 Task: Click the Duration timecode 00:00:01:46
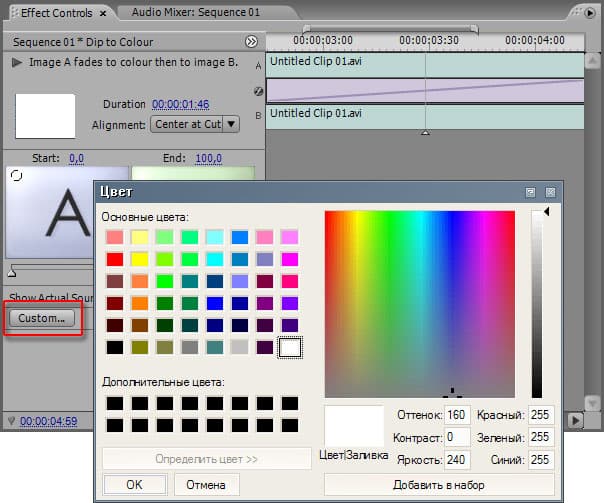pyautogui.click(x=180, y=104)
